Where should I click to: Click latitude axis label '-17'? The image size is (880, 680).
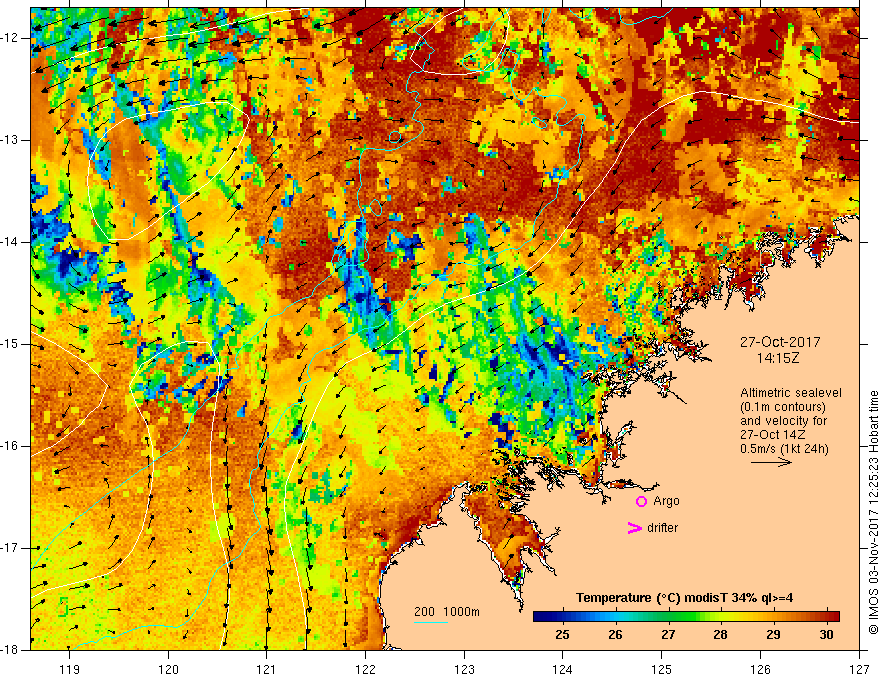coord(10,548)
